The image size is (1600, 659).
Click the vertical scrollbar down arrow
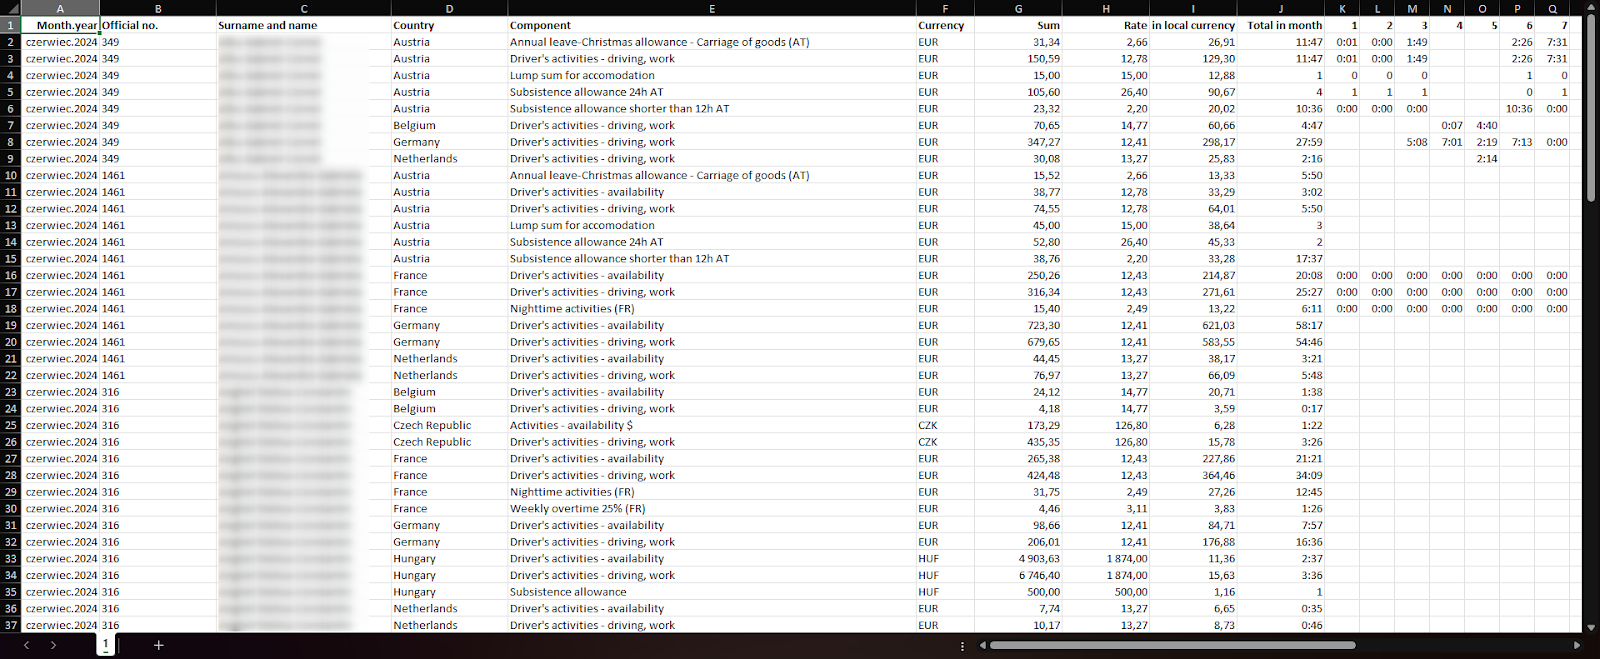[x=1591, y=627]
